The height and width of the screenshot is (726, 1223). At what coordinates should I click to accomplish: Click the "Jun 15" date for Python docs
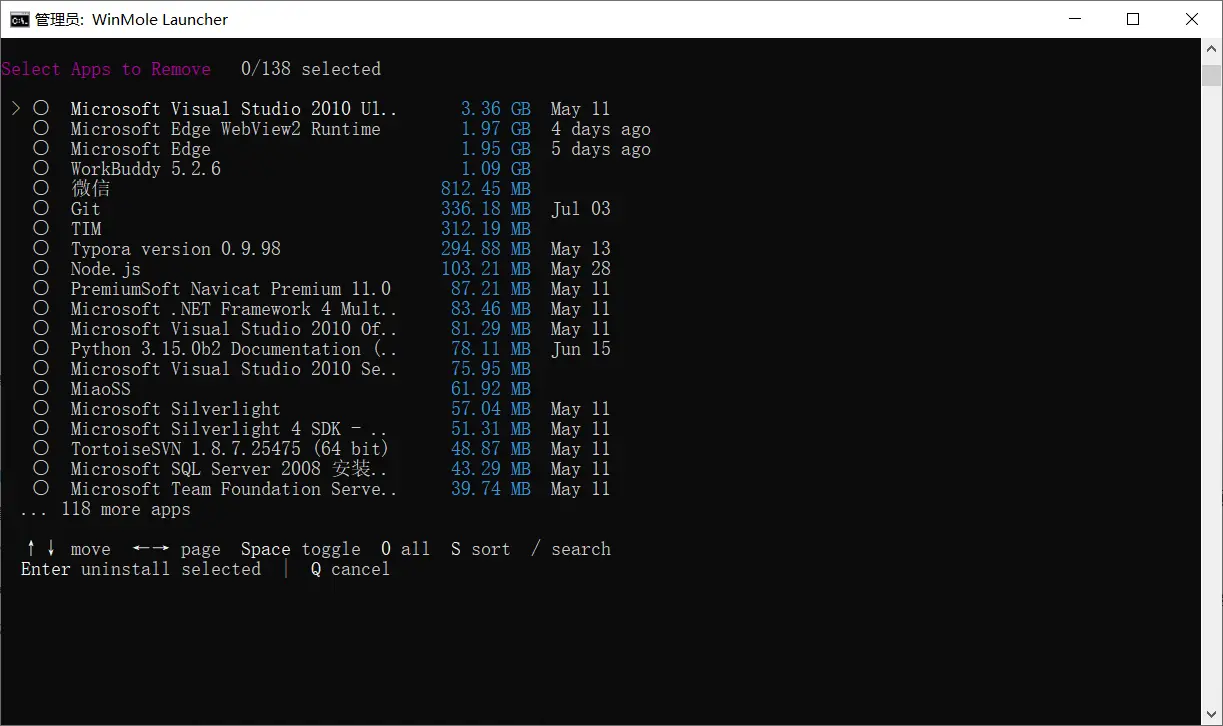[x=581, y=349]
